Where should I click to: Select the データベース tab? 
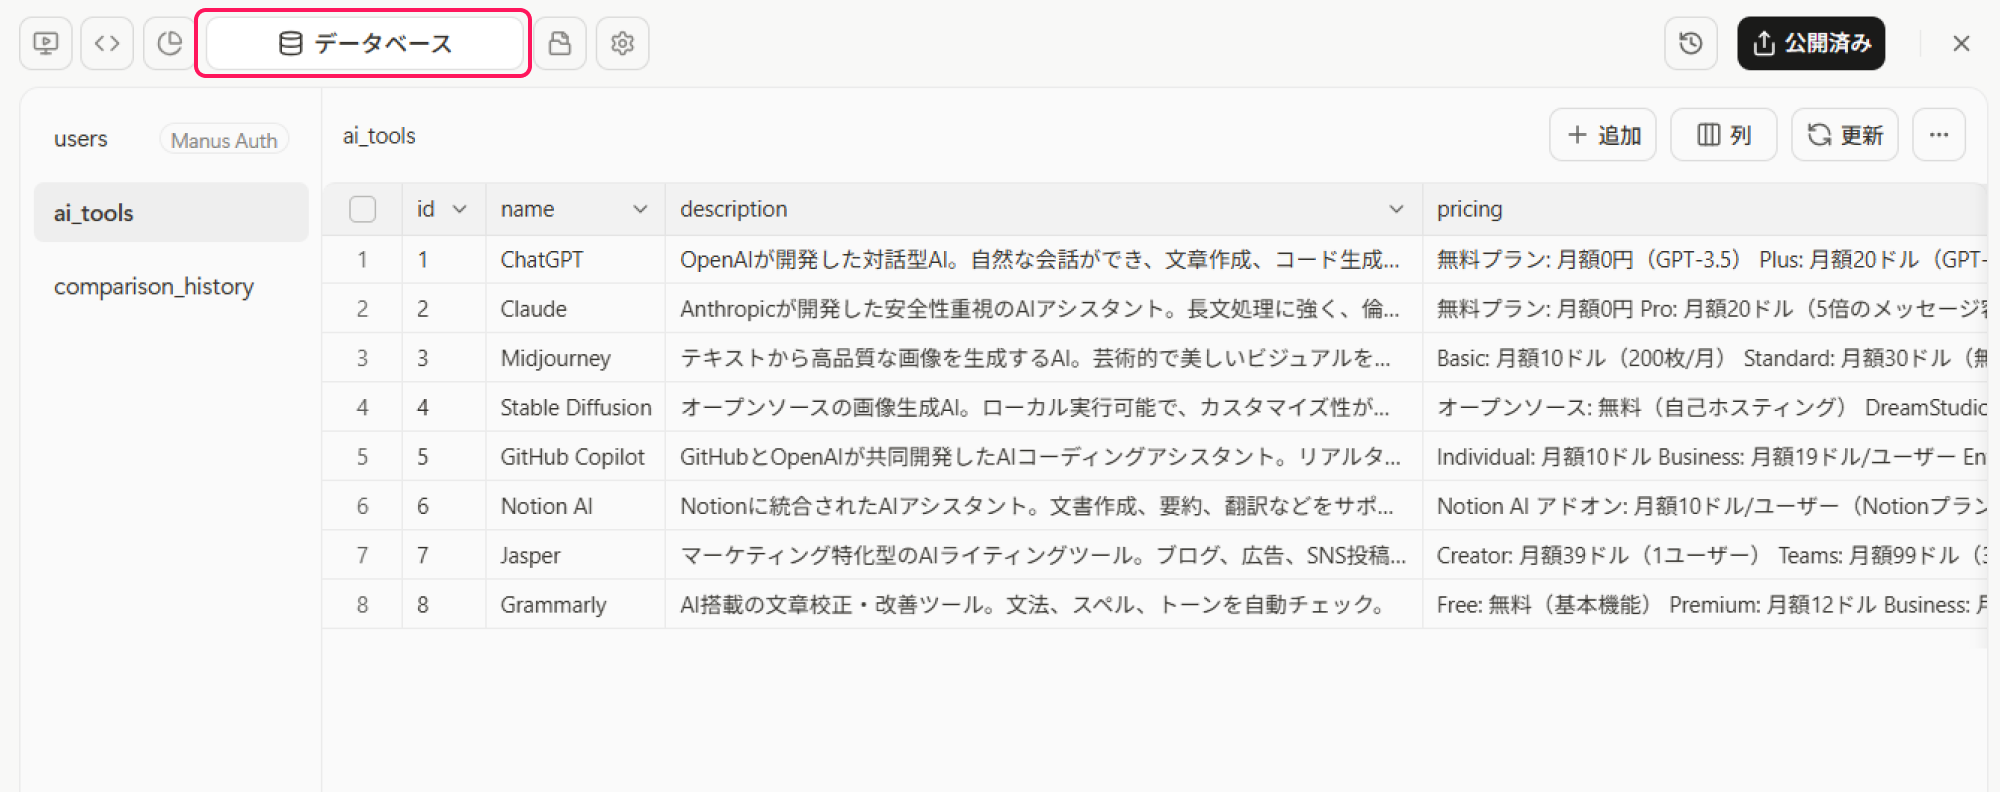364,43
